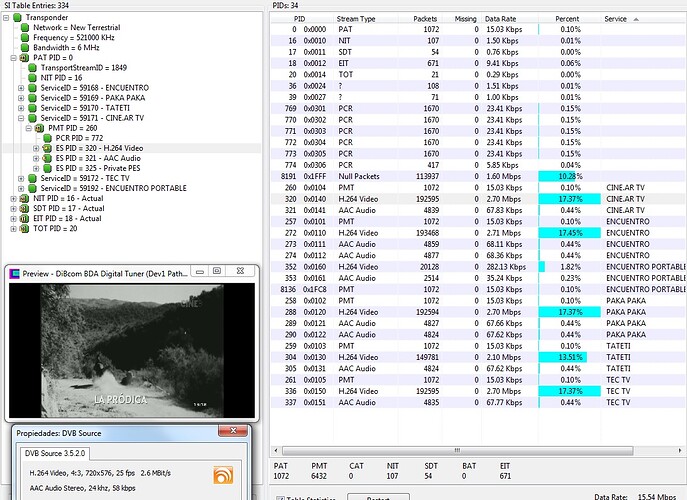Click the icon beside ES PID 320 H.264 Video
This screenshot has width=687, height=500.
[x=47, y=149]
